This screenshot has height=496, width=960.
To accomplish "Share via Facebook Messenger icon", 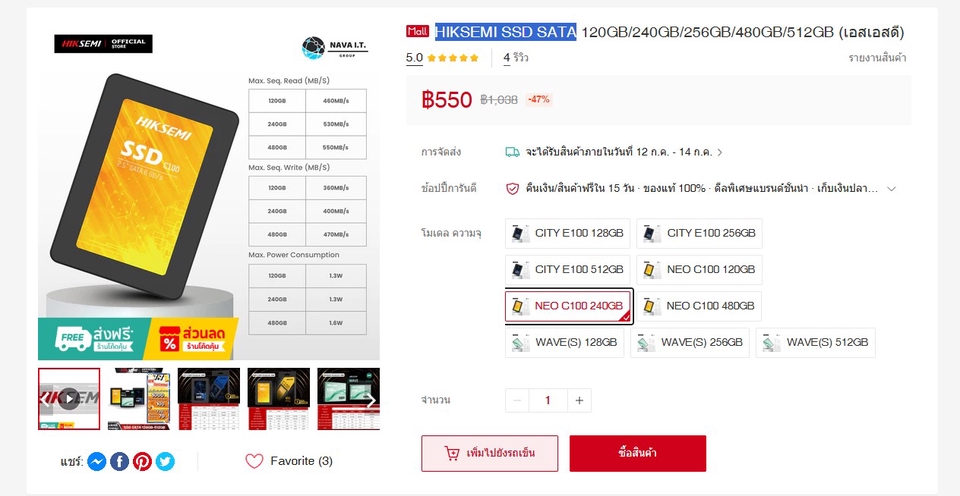I will pos(97,461).
